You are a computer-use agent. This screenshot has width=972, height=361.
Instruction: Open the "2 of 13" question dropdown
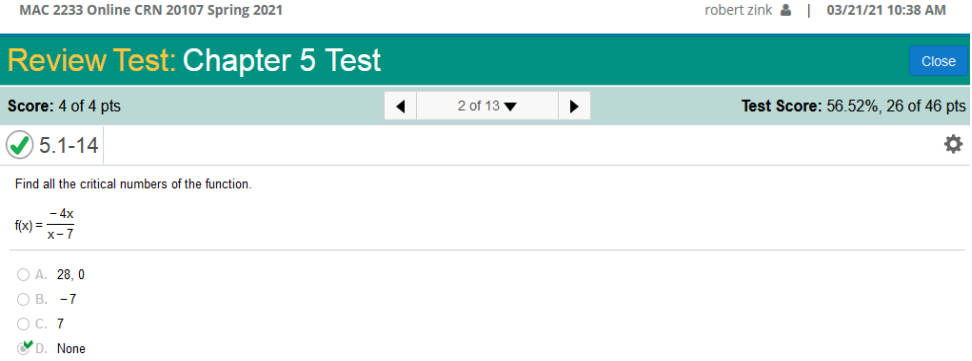487,106
